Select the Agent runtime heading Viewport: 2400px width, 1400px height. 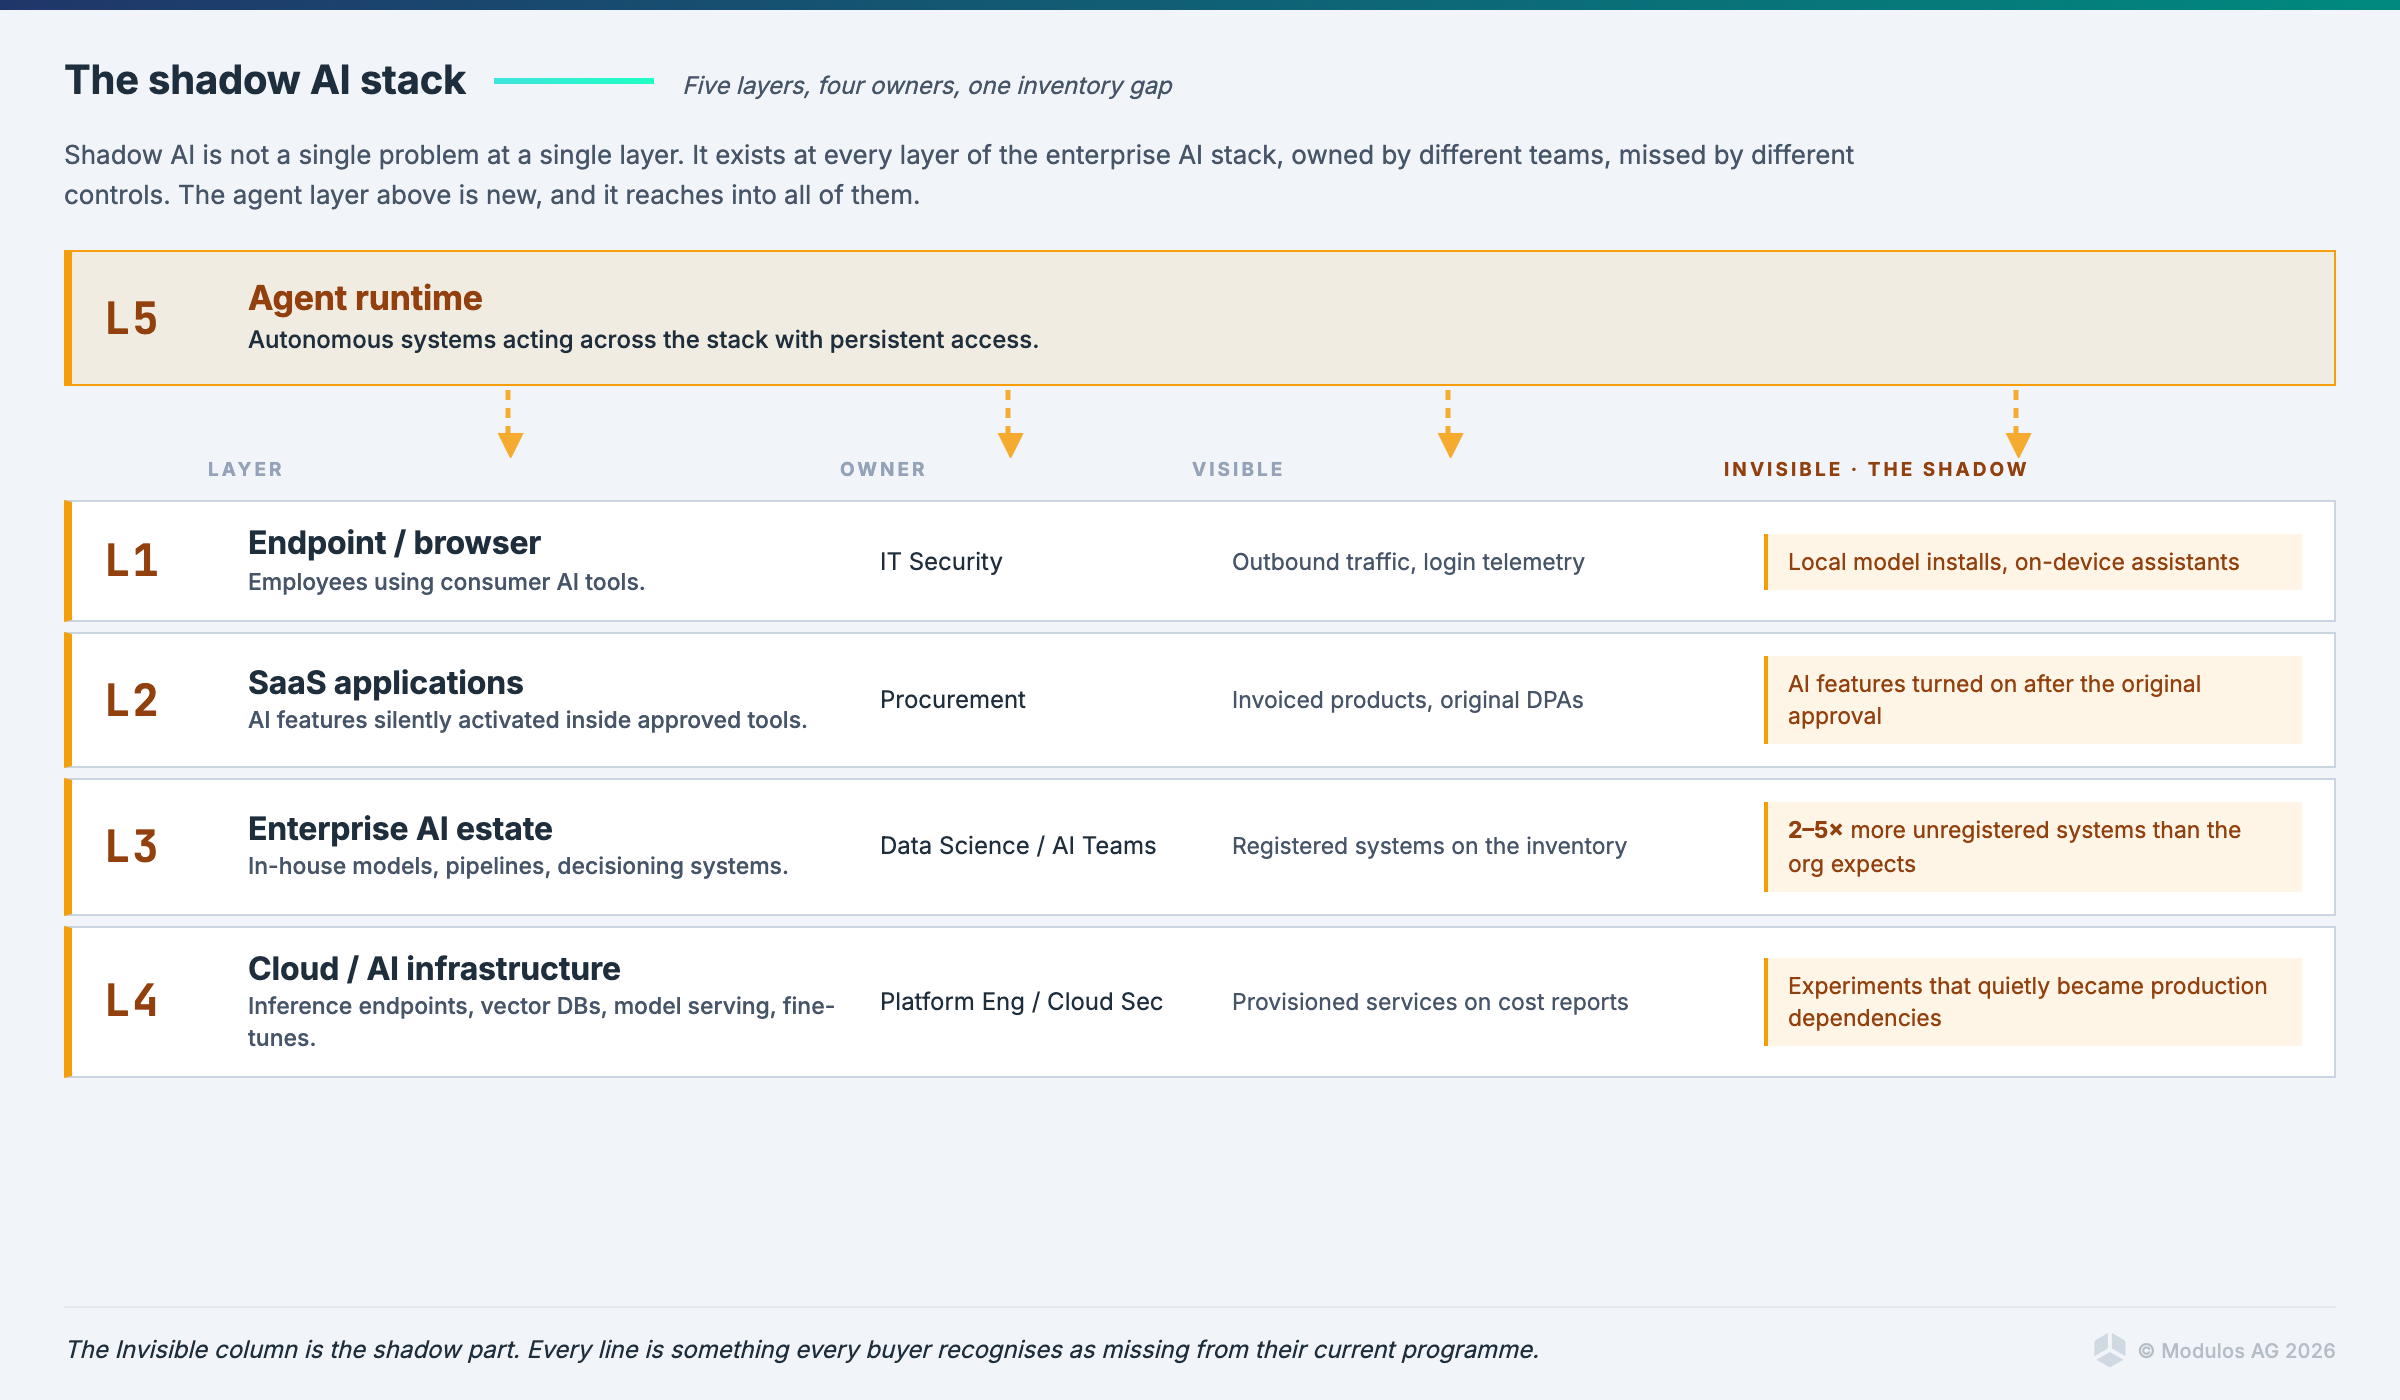[365, 298]
